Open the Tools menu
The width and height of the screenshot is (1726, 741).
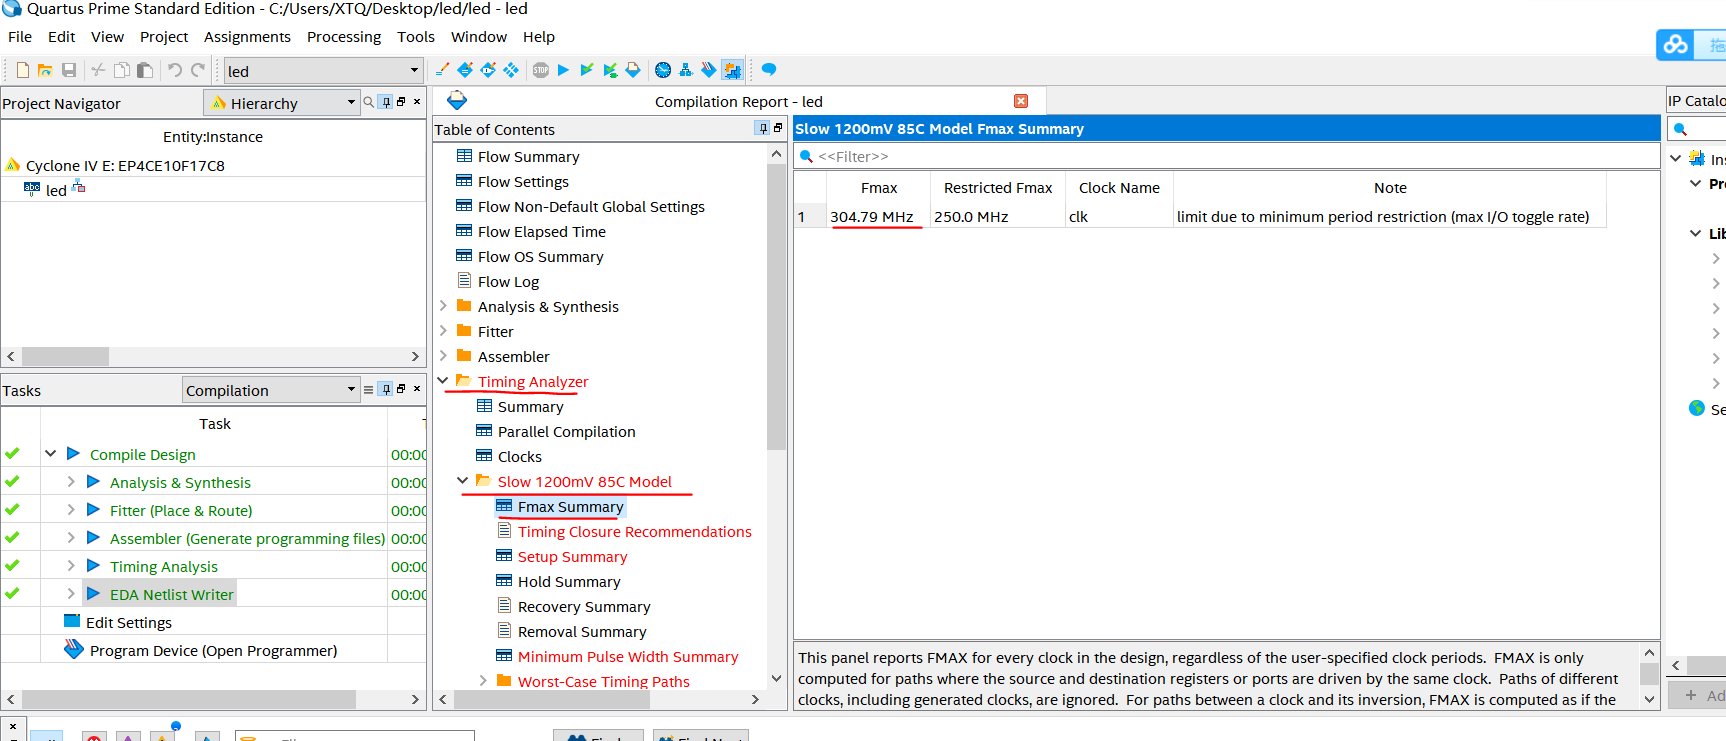tap(416, 37)
